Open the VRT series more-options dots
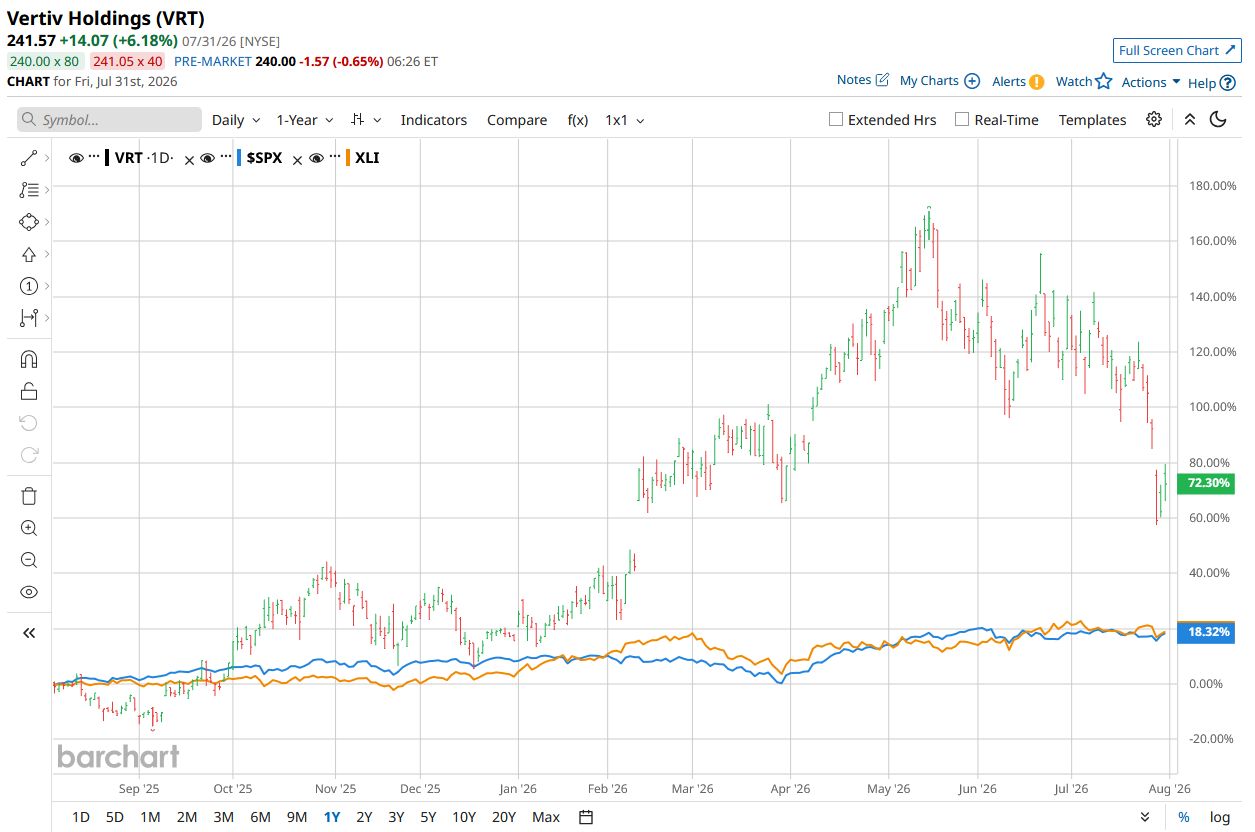The image size is (1255, 832). coord(93,157)
